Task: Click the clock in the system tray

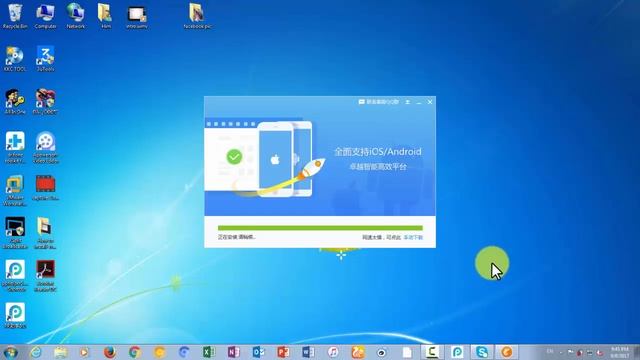Action: [620, 352]
